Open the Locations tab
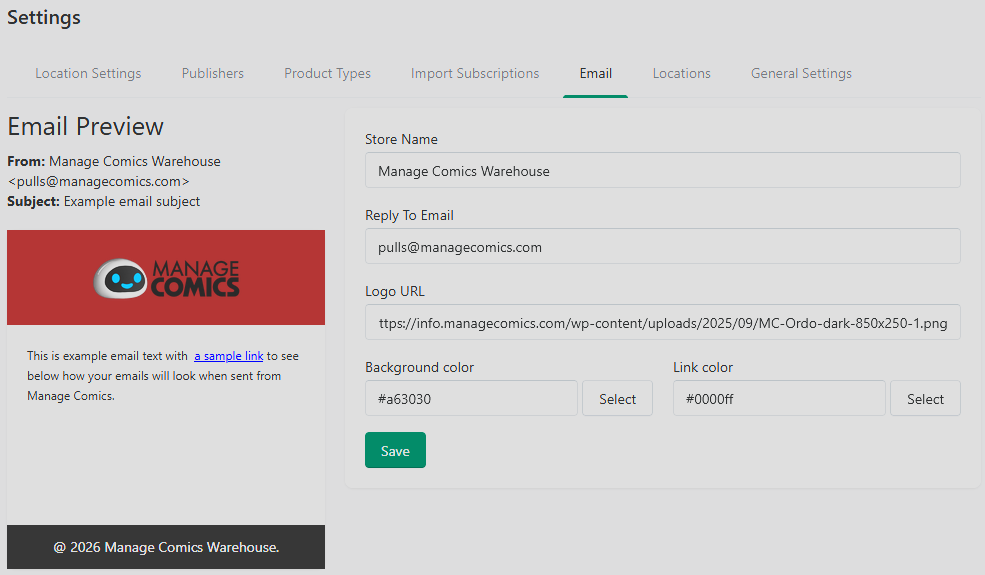 [682, 74]
